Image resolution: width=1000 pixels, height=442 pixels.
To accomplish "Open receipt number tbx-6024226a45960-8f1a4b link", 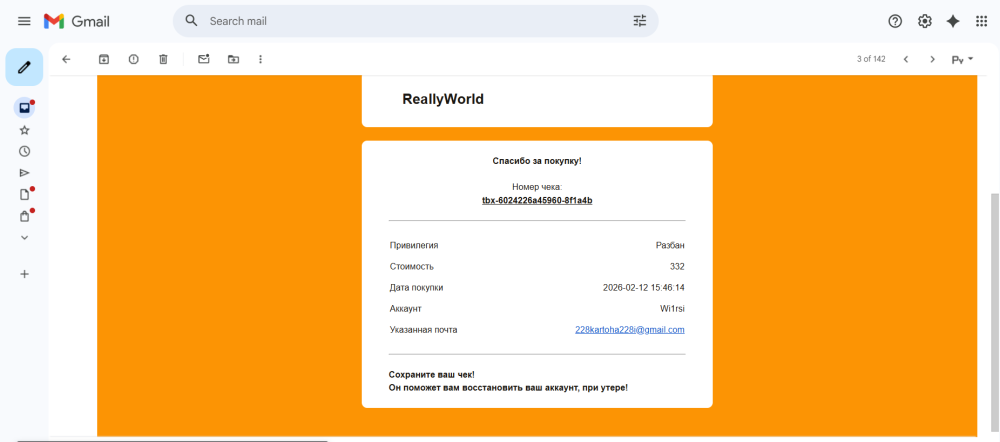I will coord(537,200).
